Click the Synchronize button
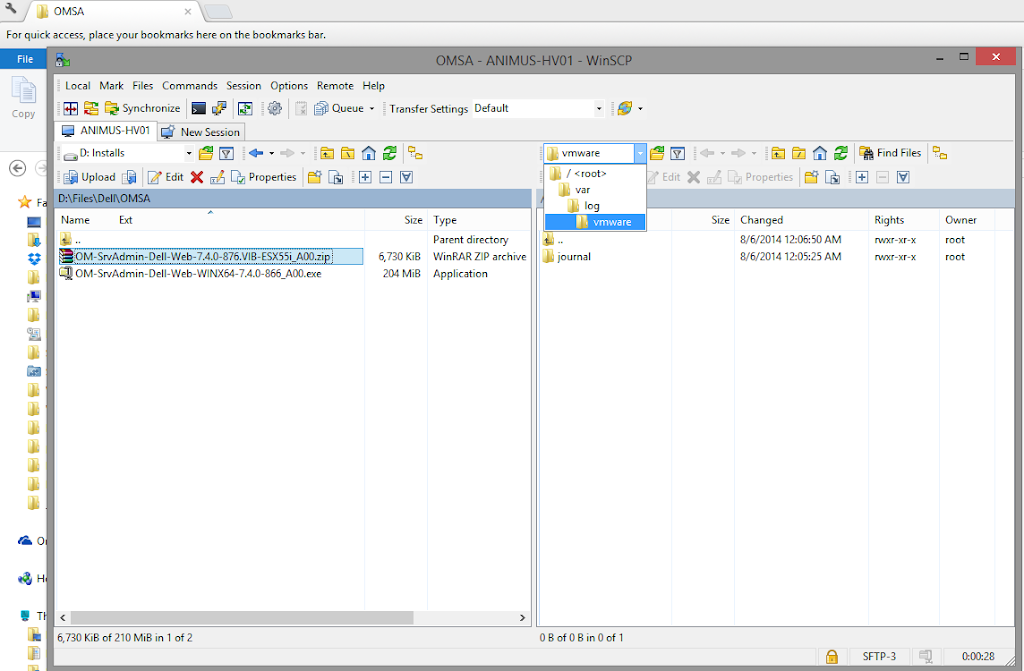The image size is (1024, 671). click(x=143, y=108)
